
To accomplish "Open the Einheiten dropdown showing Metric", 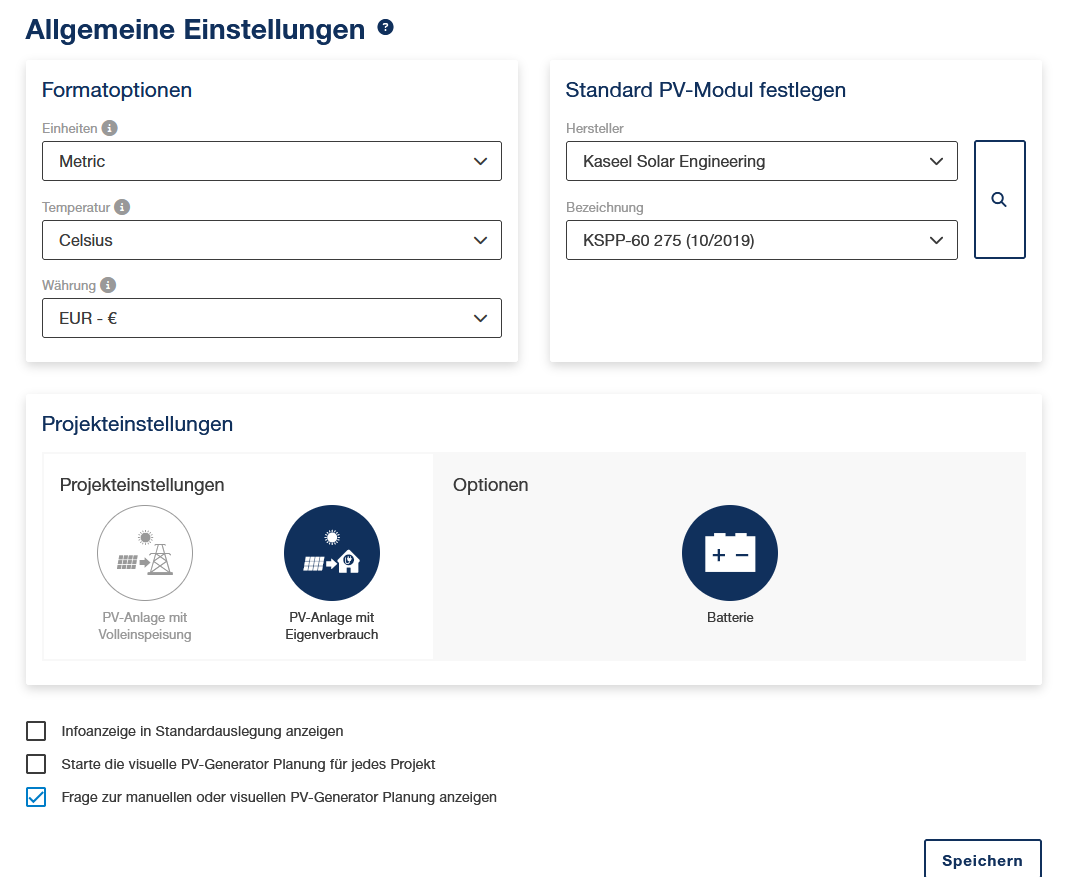I will point(271,161).
